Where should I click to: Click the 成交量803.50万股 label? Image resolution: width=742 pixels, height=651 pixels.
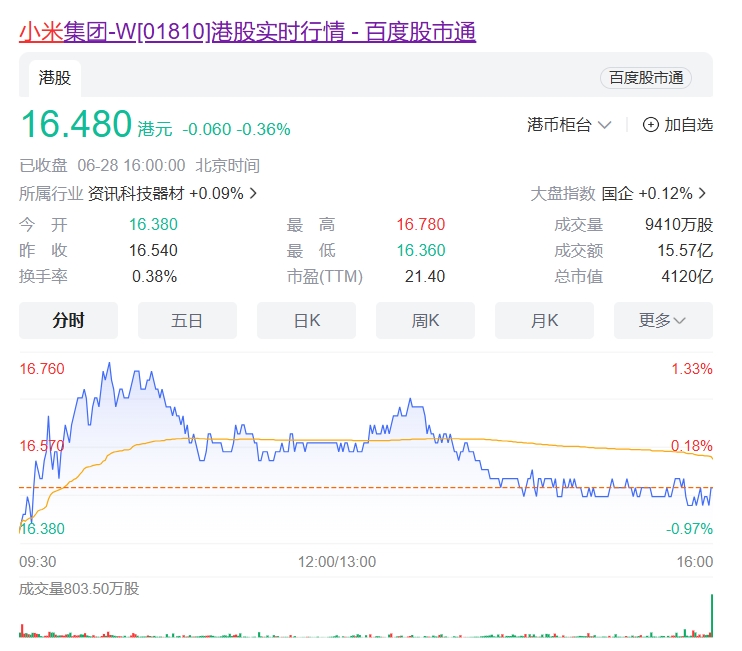[79, 589]
